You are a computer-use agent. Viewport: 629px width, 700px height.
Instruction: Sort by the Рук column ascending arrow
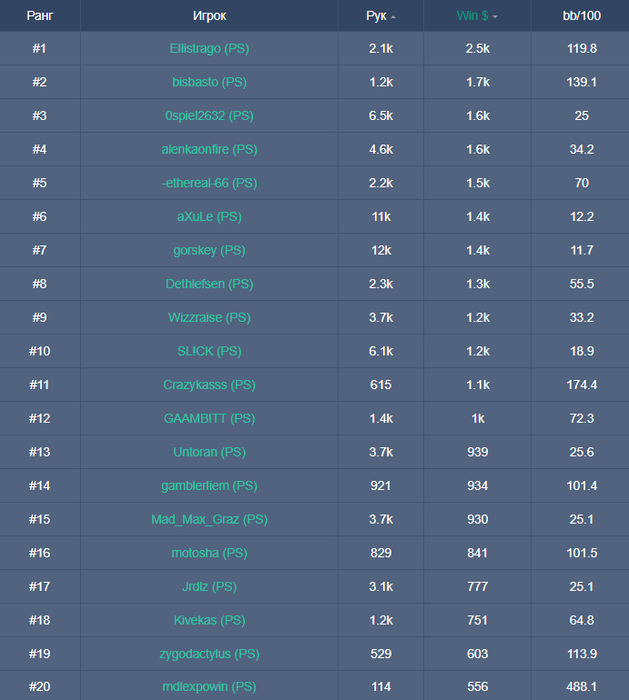(393, 17)
